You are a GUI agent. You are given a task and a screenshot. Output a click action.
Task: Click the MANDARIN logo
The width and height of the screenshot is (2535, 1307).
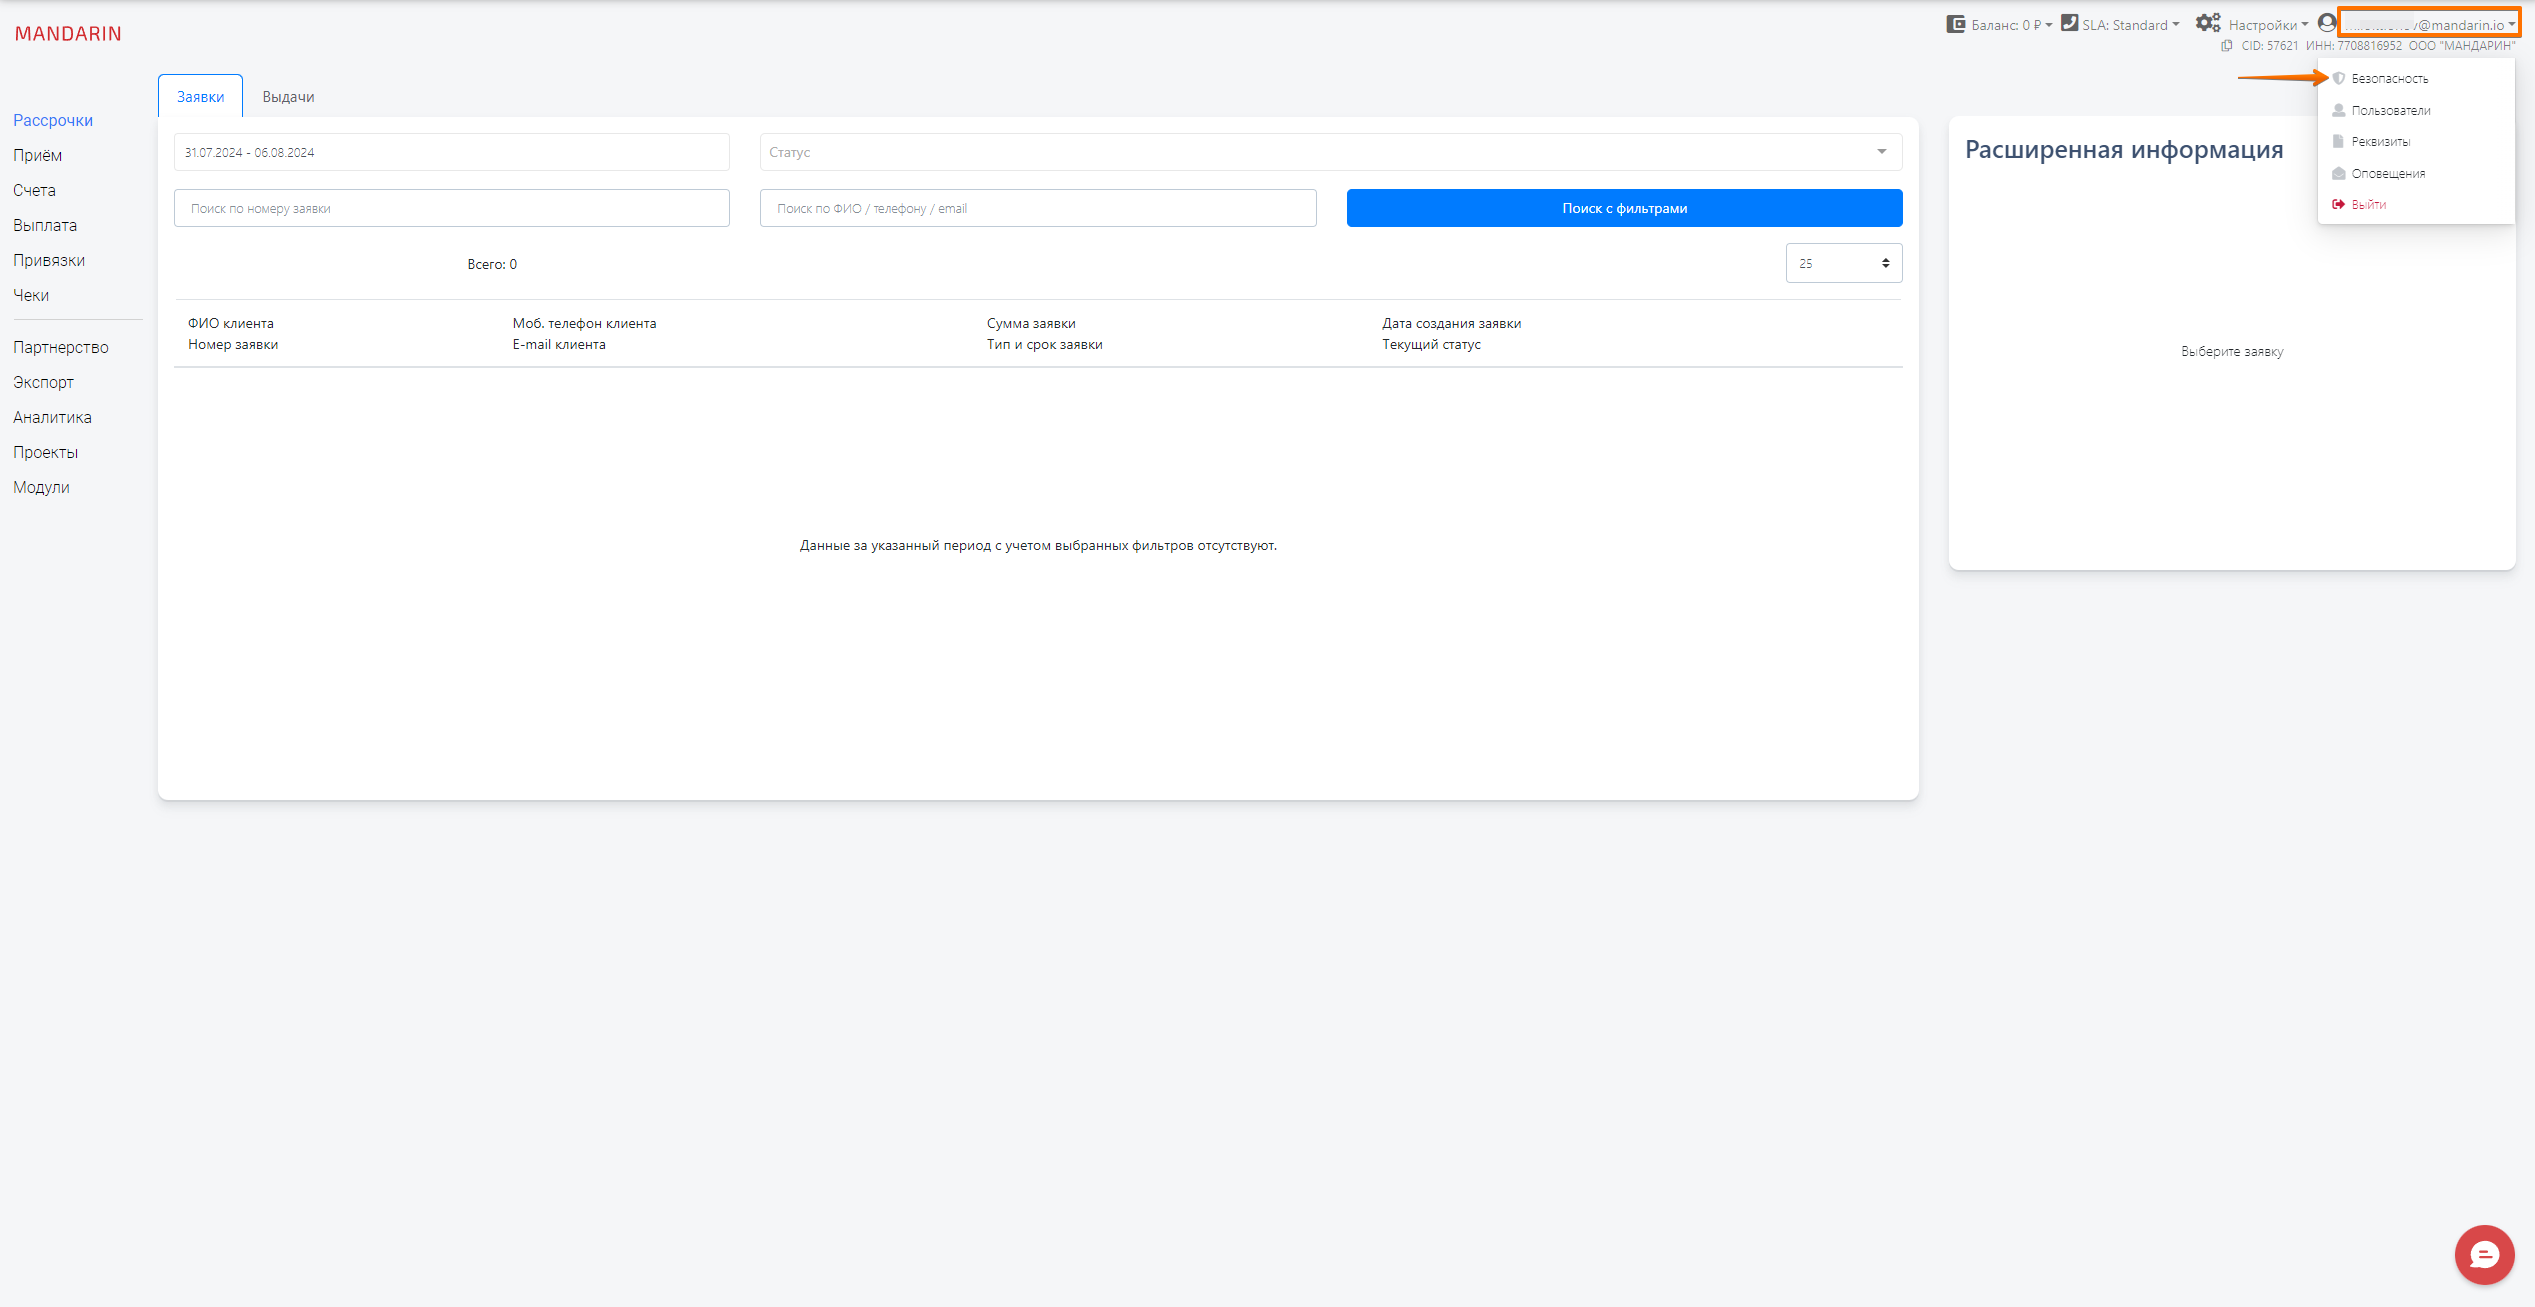[68, 34]
